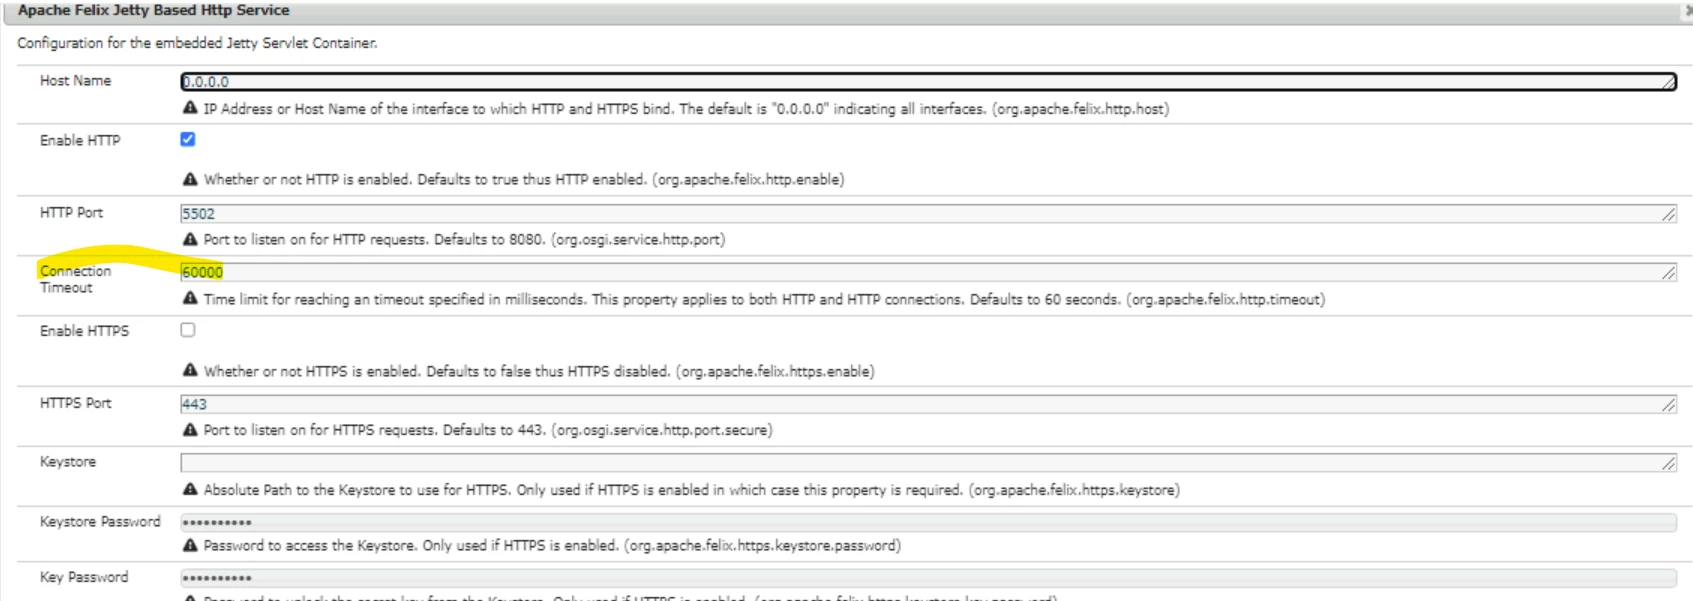Click resize grip of Keystore field
This screenshot has width=1693, height=601.
click(x=1669, y=464)
